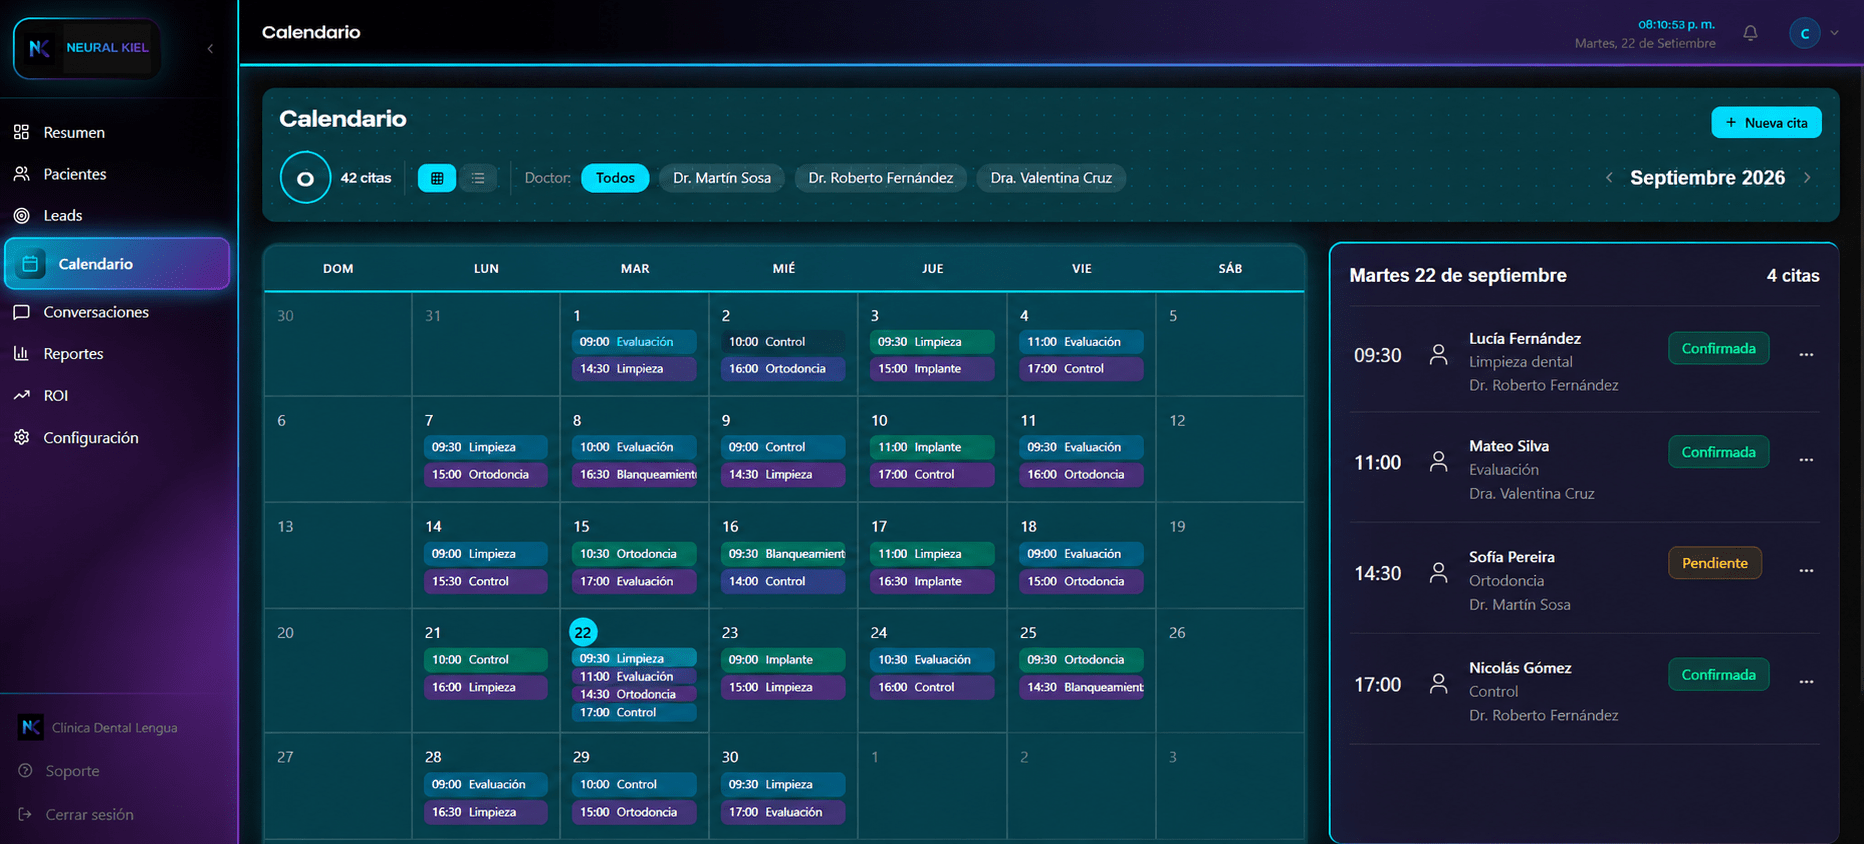The image size is (1864, 844).
Task: Open 10:00 Control event on day 21
Action: (485, 660)
